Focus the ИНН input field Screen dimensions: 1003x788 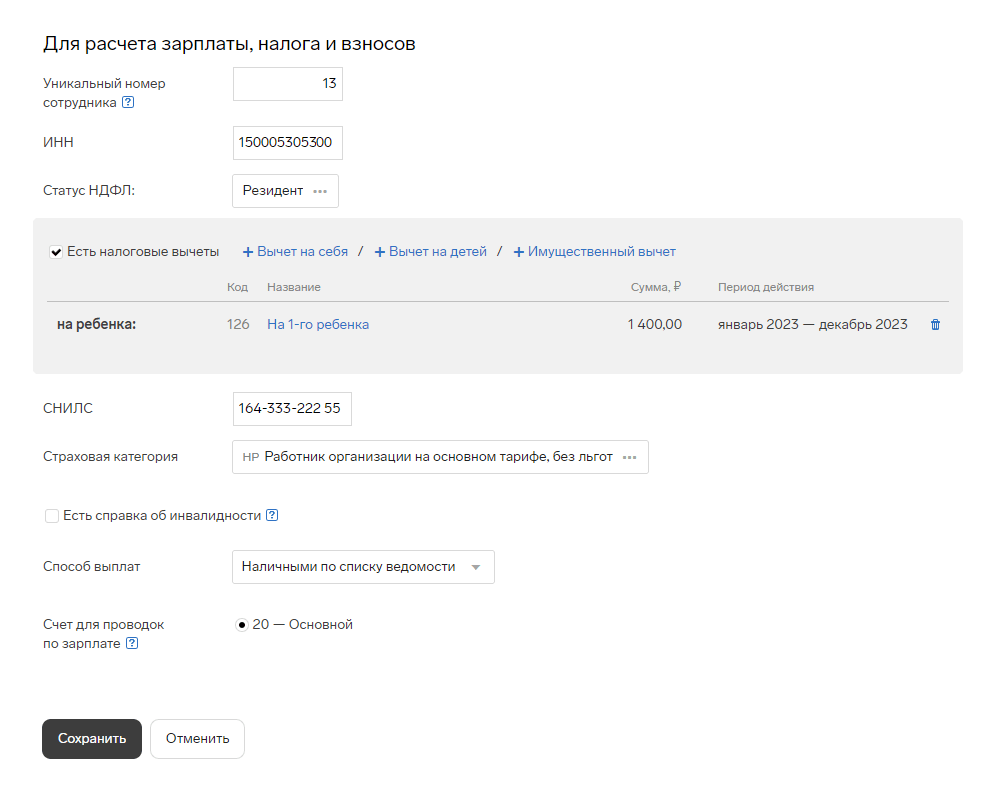tap(288, 143)
